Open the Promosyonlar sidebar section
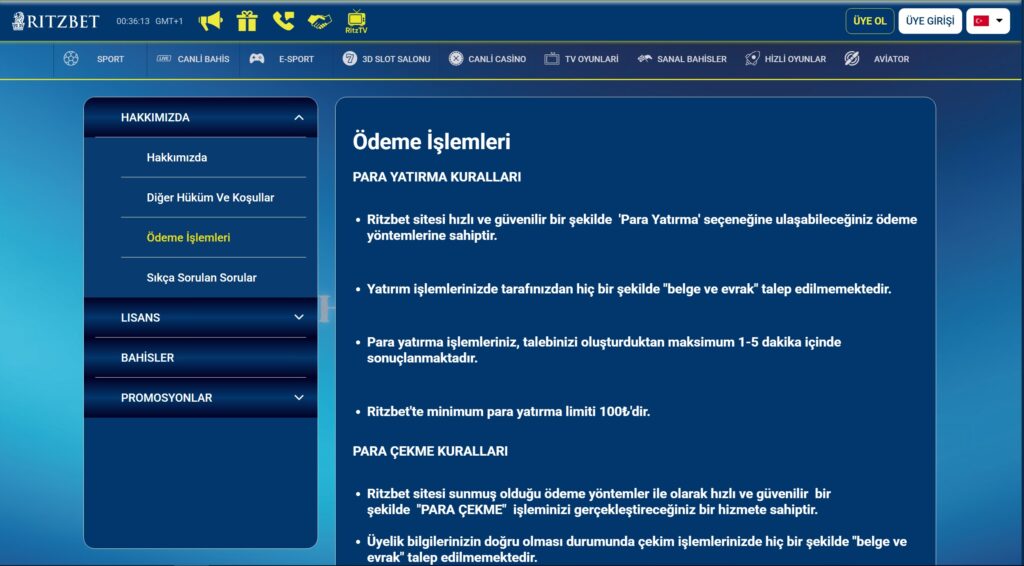The height and width of the screenshot is (566, 1024). click(x=200, y=398)
